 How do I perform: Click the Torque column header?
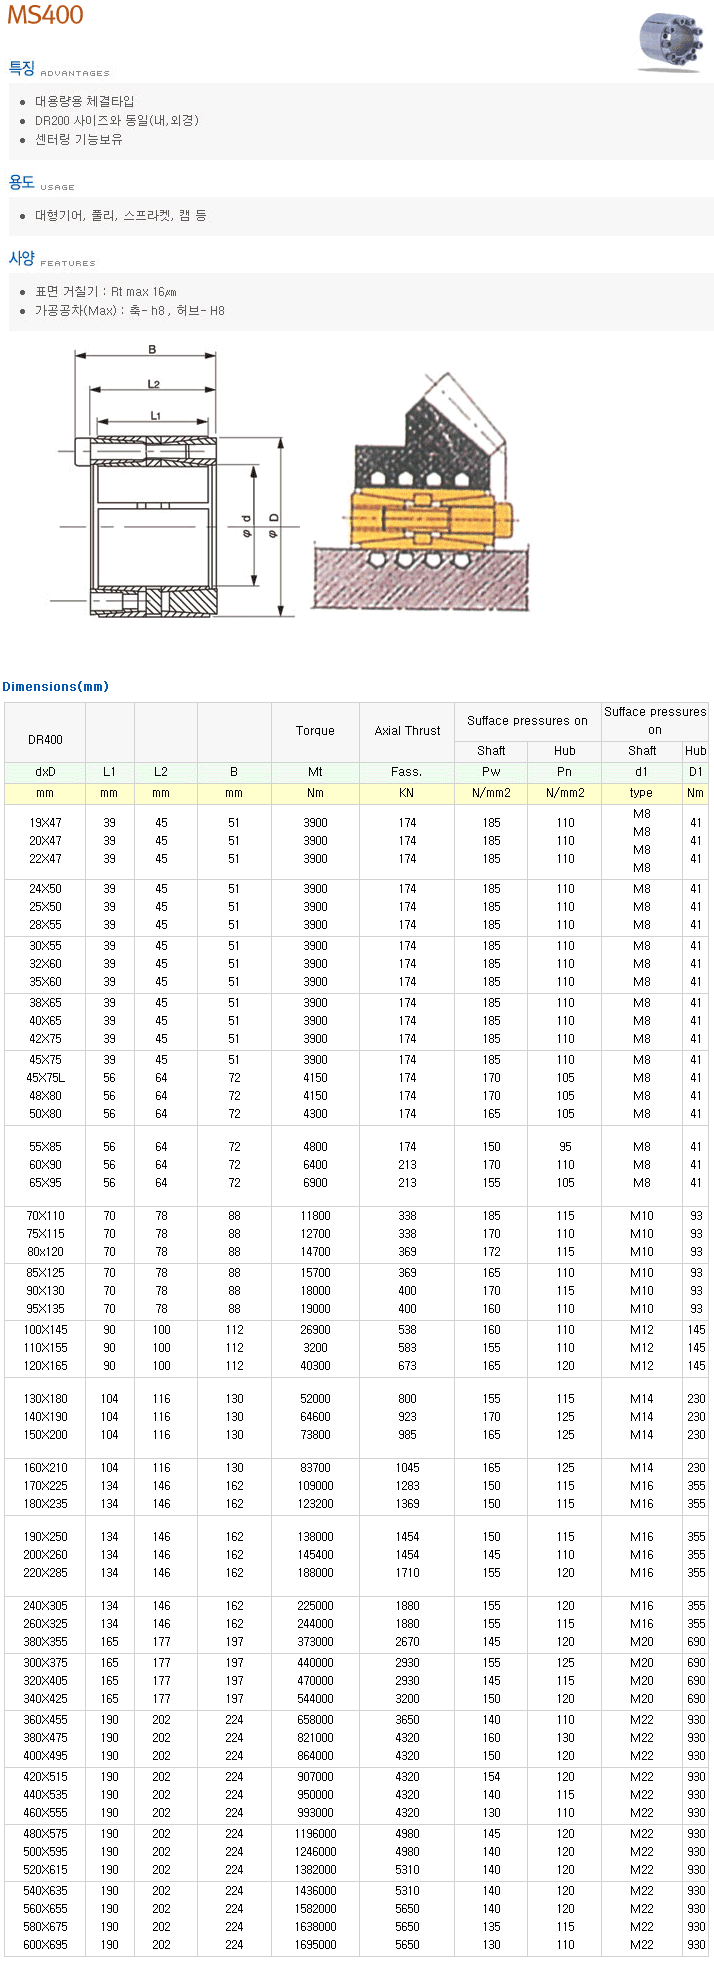coord(315,731)
